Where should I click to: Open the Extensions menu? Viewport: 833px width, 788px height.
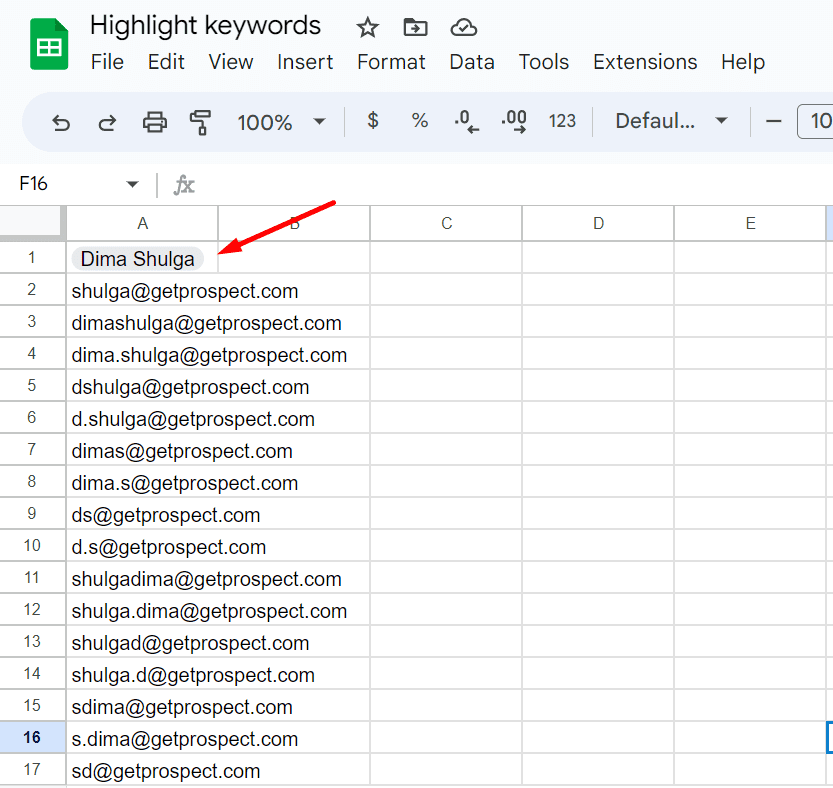click(645, 62)
